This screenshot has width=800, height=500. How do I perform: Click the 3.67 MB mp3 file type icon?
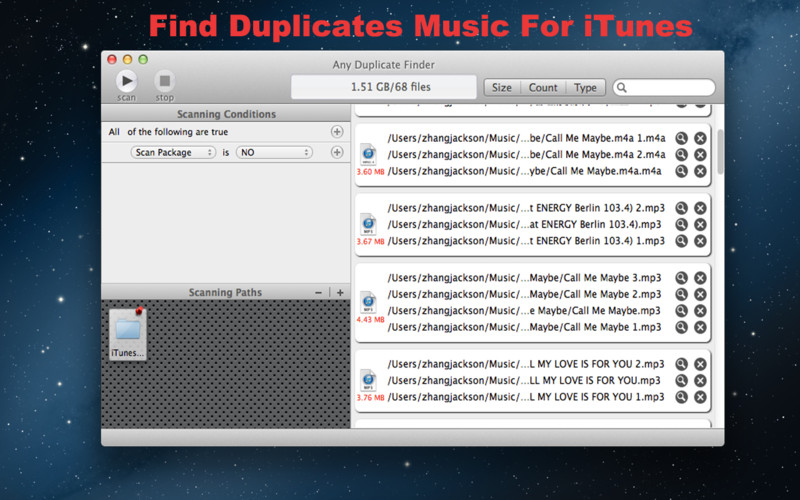368,224
